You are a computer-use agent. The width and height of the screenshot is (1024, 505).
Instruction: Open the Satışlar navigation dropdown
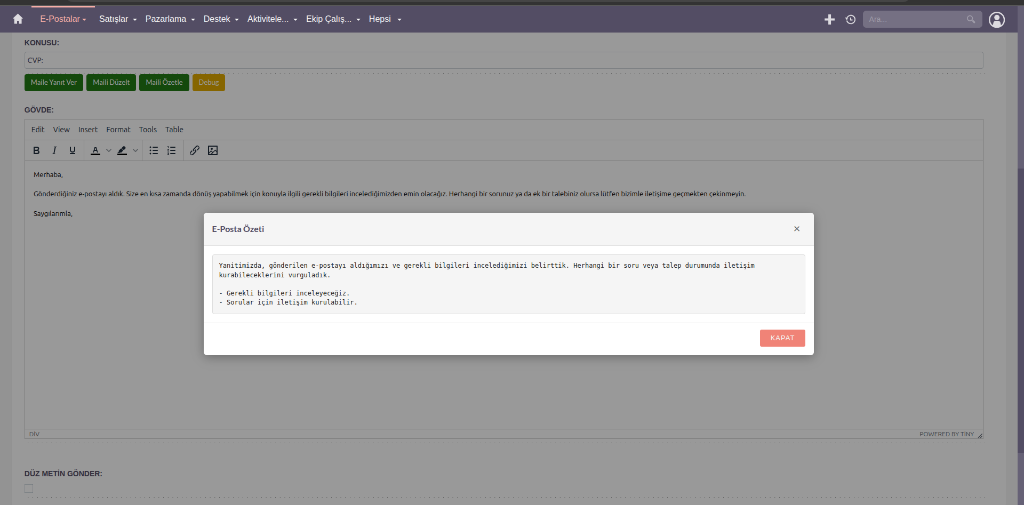point(118,20)
